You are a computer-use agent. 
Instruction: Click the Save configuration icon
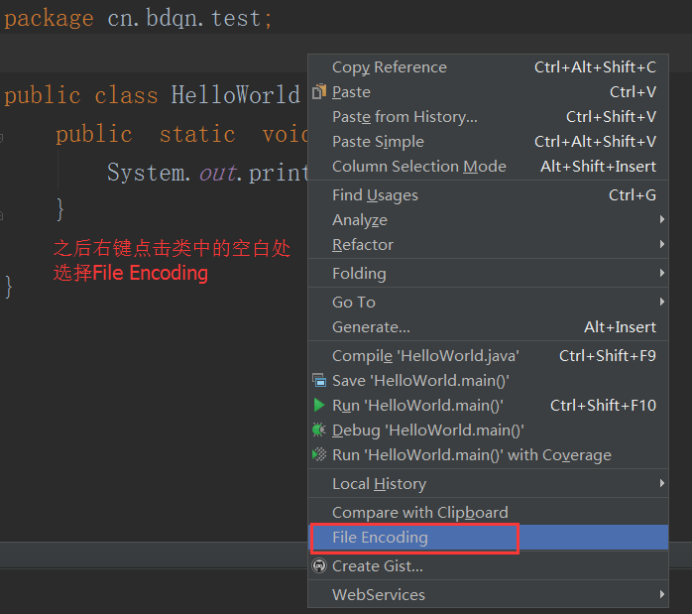point(319,380)
